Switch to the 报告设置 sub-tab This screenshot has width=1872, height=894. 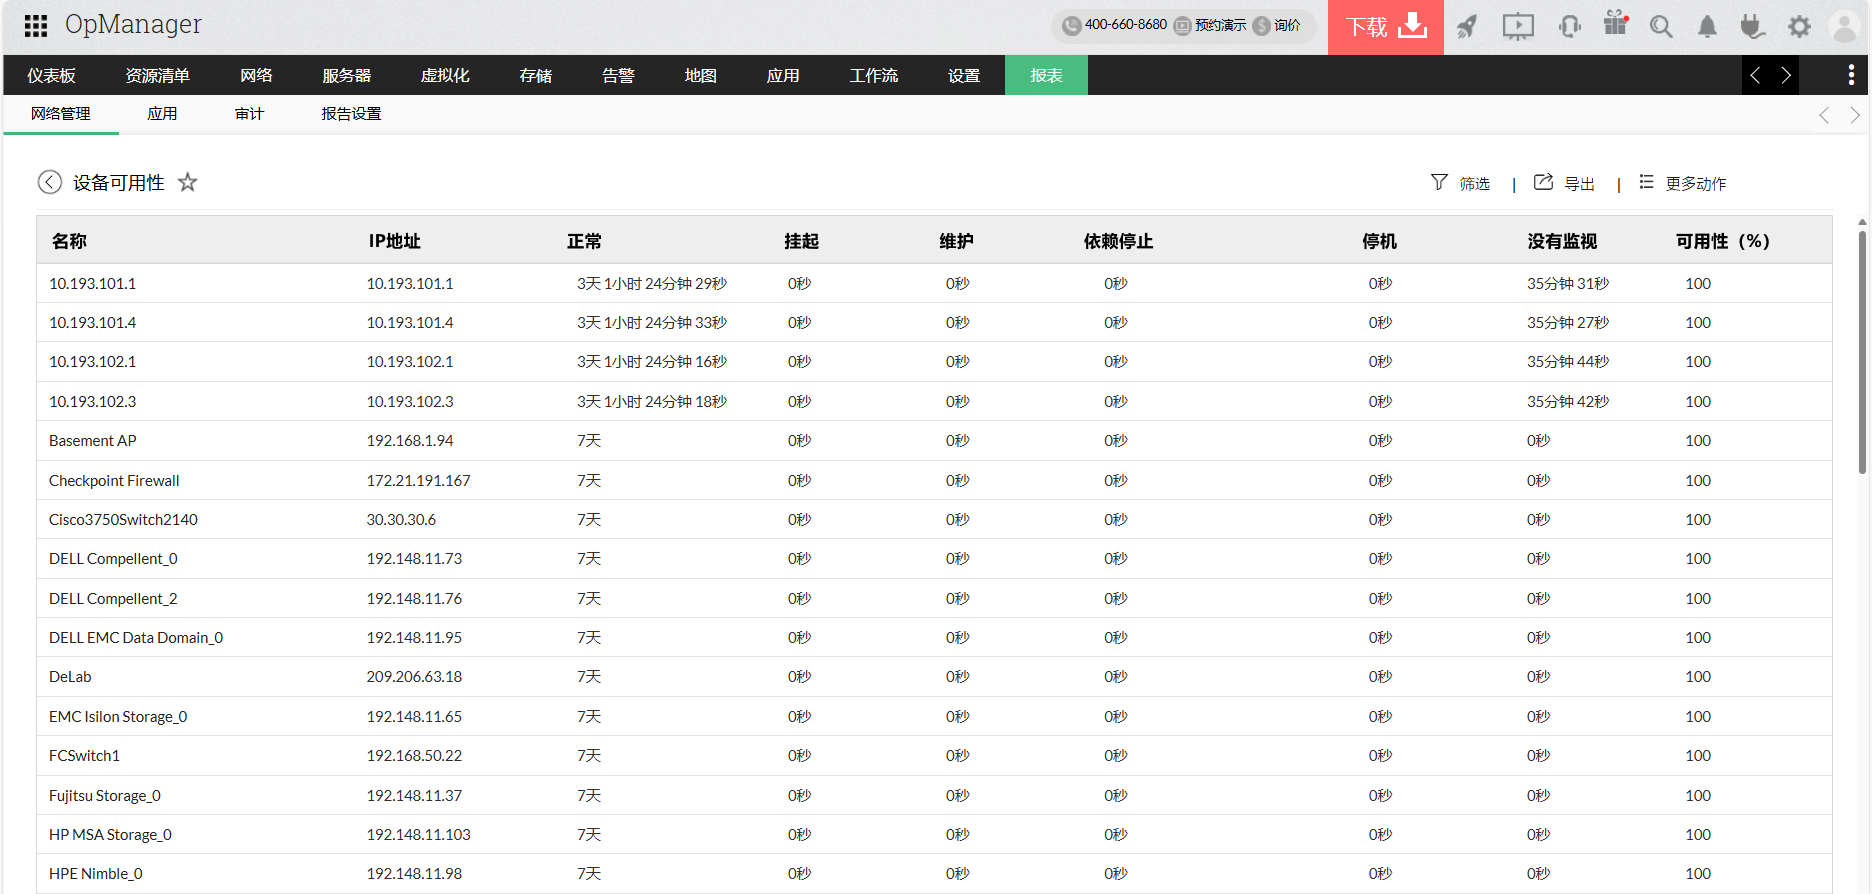pos(351,114)
